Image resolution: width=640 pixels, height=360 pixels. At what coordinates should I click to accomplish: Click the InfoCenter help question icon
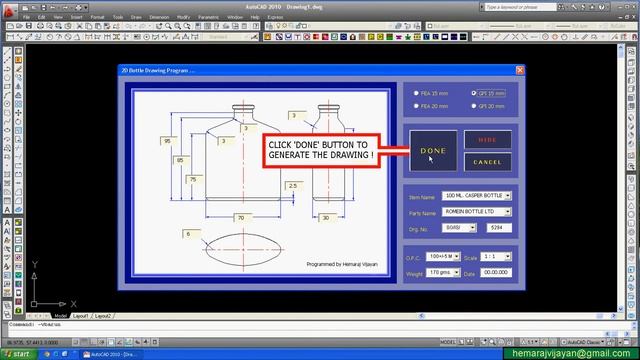pyautogui.click(x=603, y=7)
